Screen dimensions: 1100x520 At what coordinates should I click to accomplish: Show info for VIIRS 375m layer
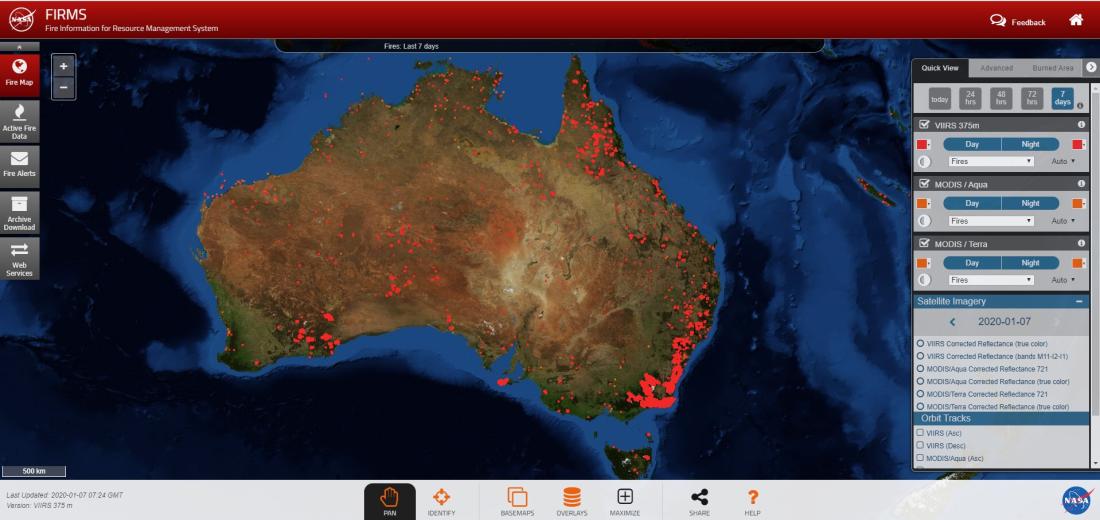coord(1081,125)
